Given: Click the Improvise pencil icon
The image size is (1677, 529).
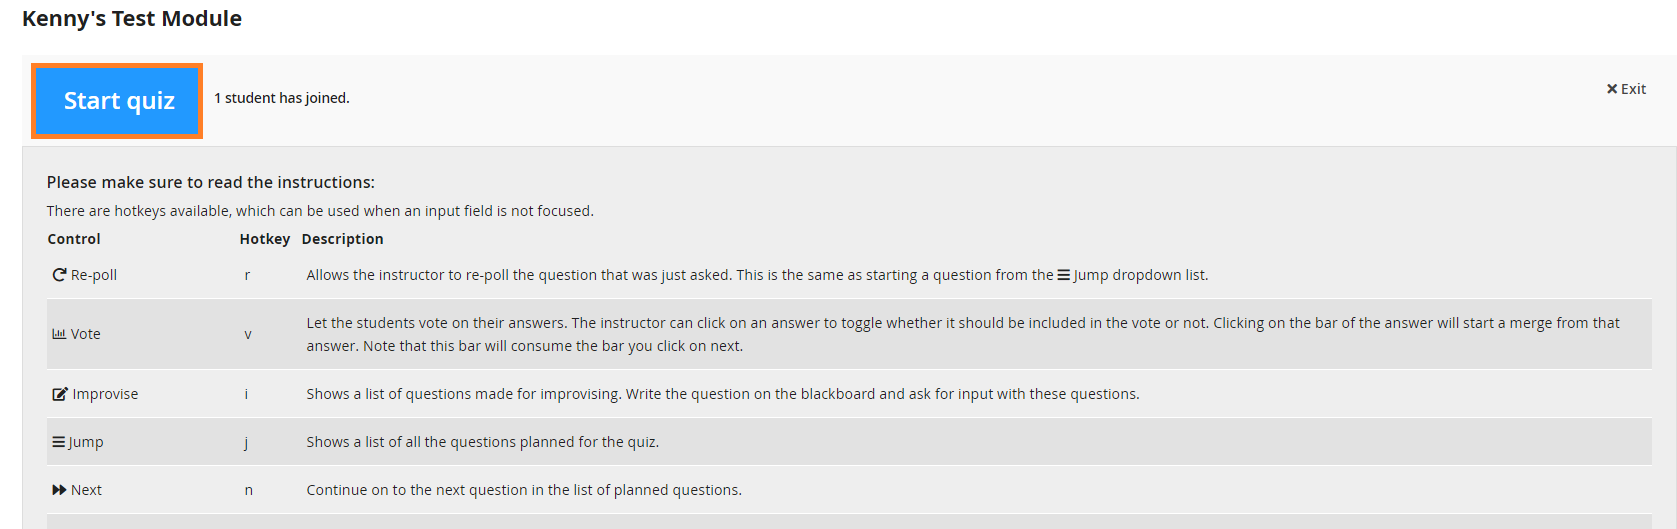Looking at the screenshot, I should (x=60, y=394).
